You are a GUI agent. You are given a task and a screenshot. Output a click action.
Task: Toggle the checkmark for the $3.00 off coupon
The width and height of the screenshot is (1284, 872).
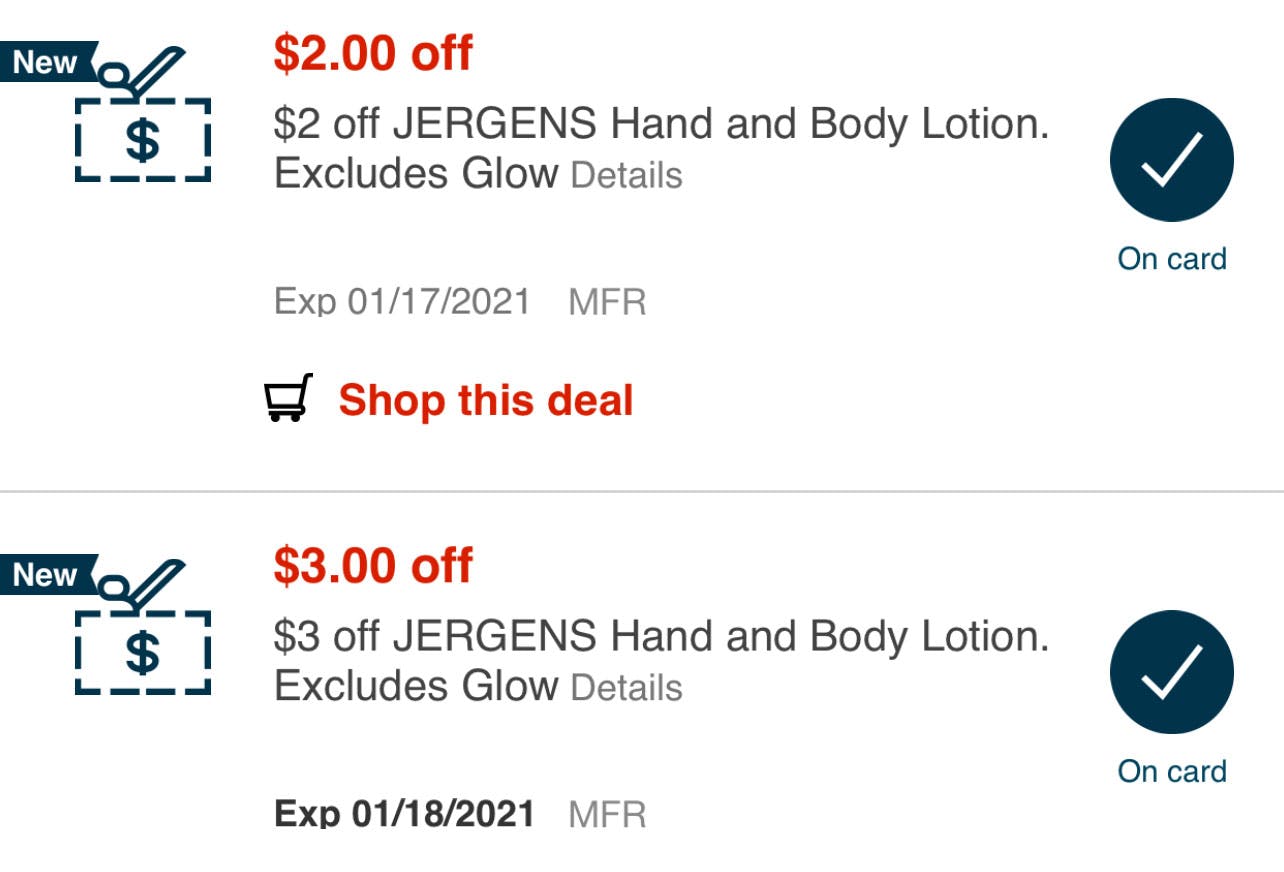click(x=1171, y=672)
